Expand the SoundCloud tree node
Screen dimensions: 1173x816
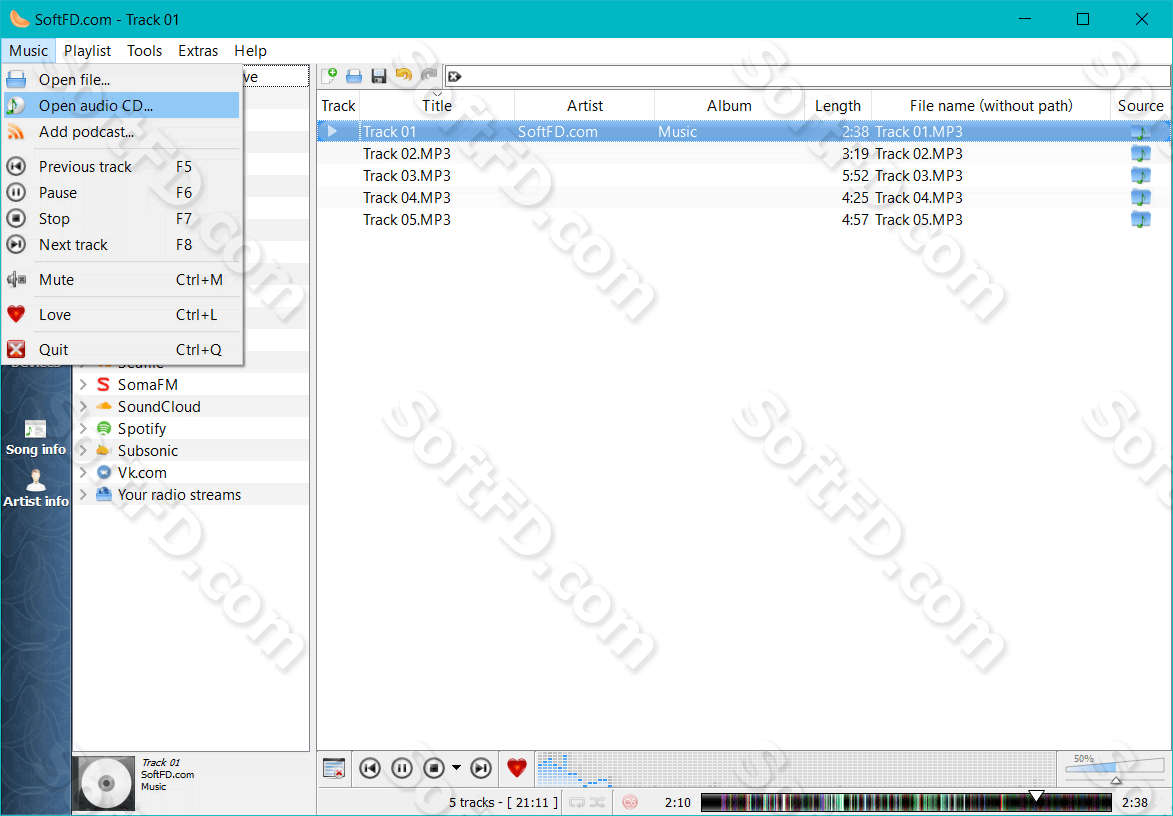(84, 406)
